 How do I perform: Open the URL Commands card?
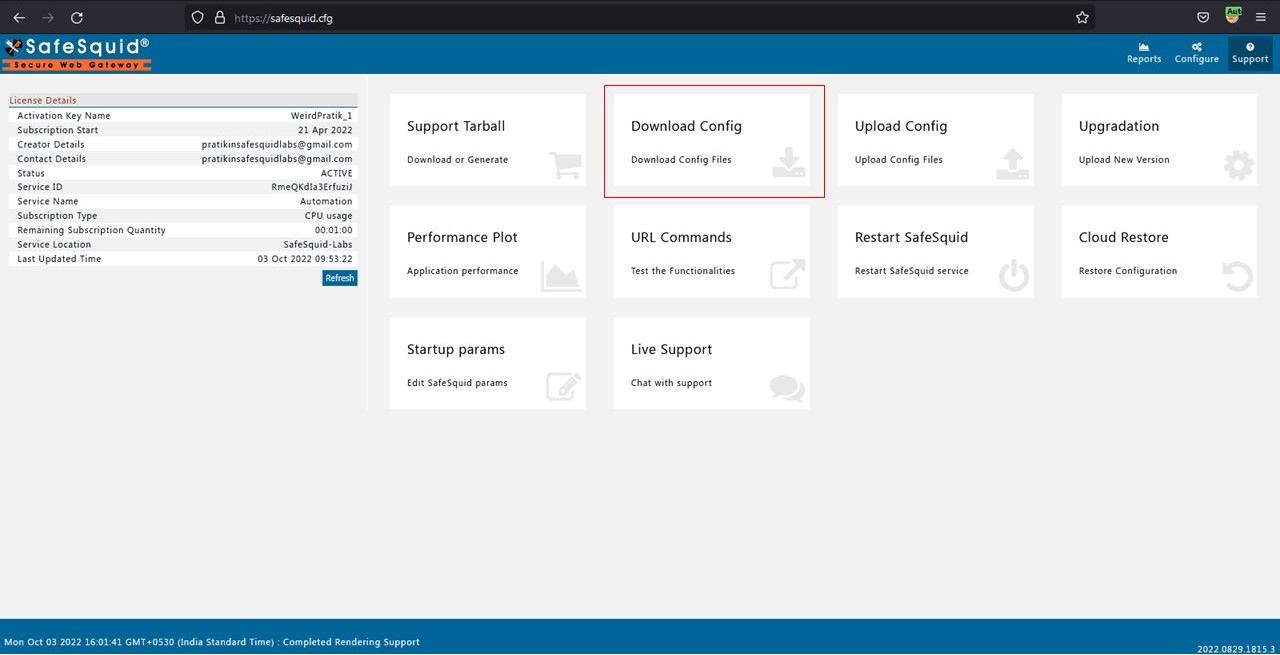tap(711, 252)
